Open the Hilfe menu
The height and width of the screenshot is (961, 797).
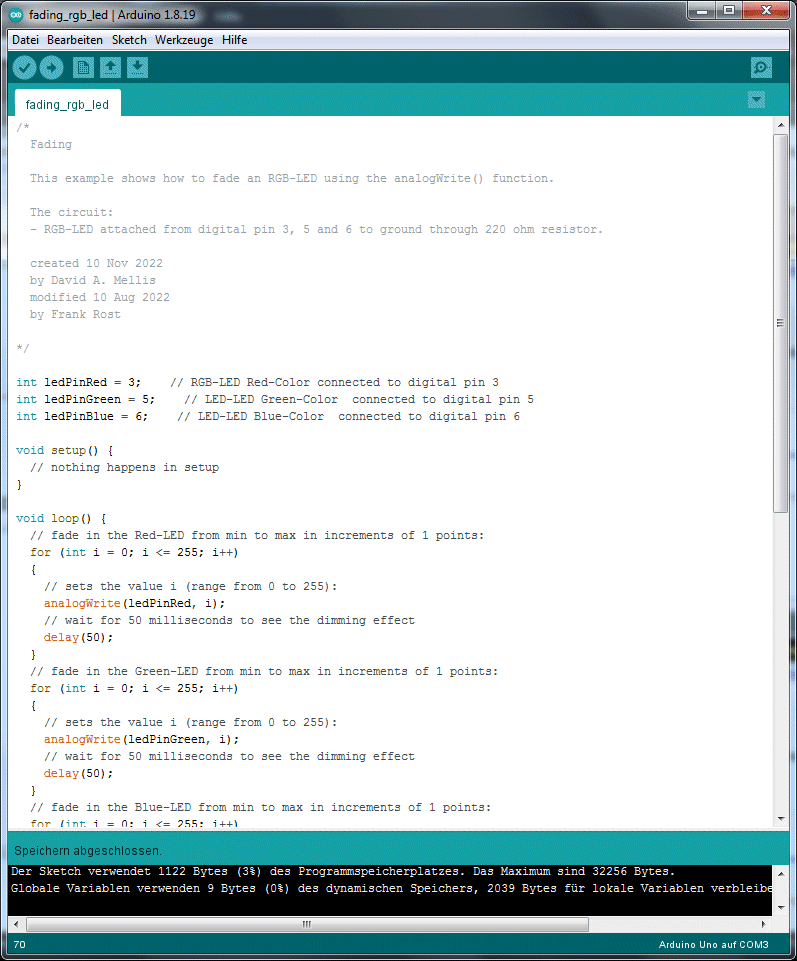pos(234,40)
